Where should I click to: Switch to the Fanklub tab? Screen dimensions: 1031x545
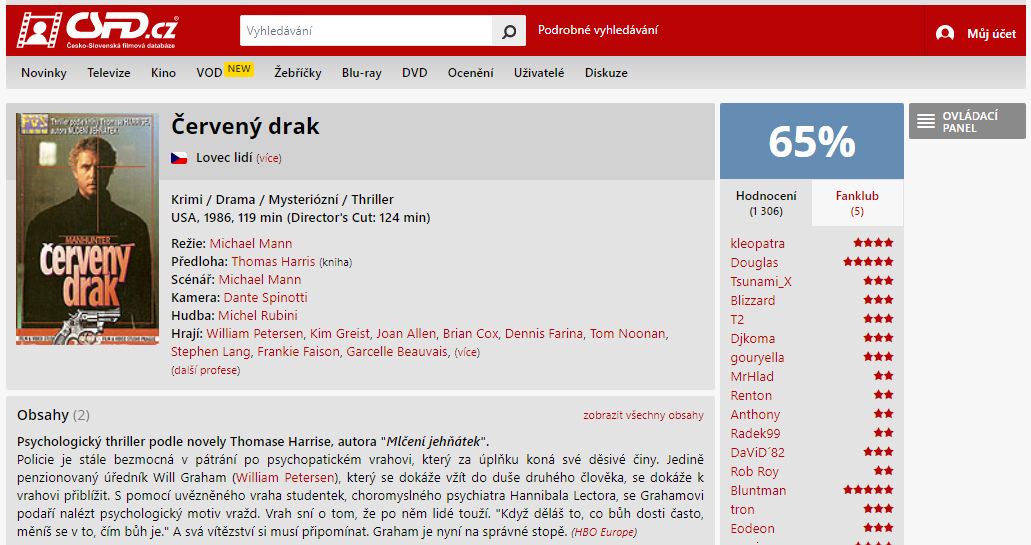[x=857, y=202]
